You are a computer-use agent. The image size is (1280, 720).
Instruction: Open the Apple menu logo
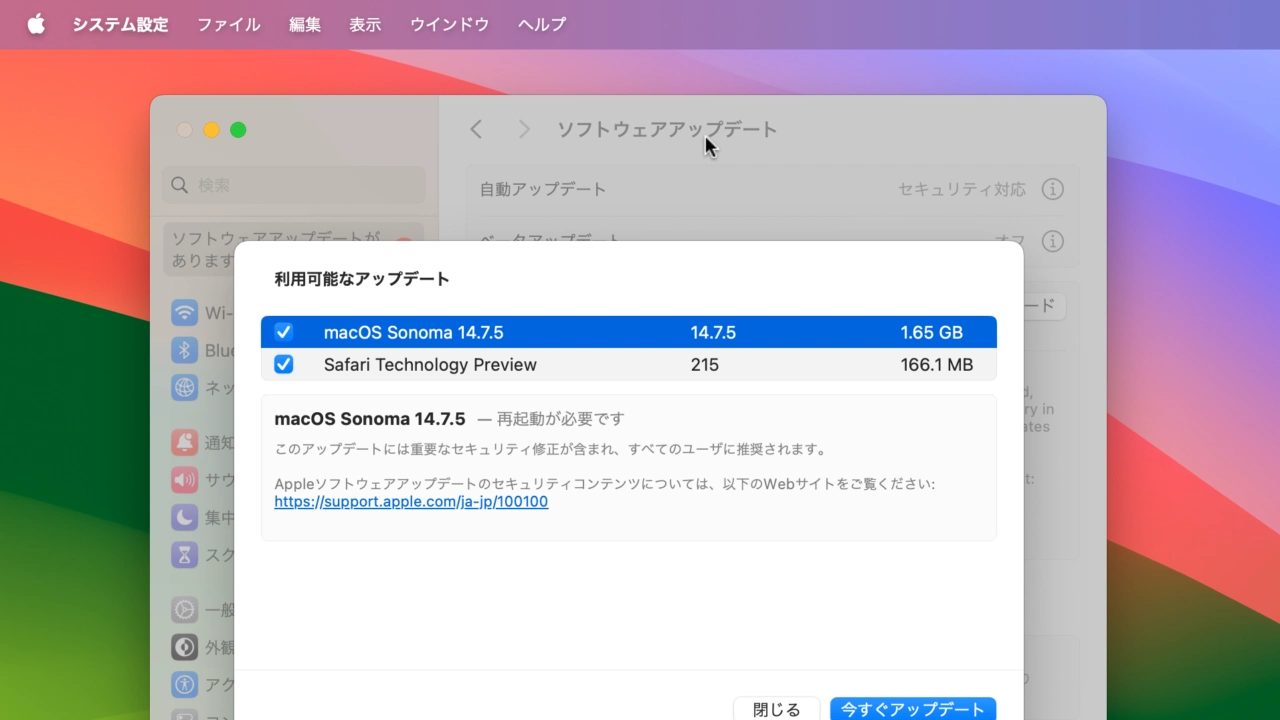coord(36,24)
